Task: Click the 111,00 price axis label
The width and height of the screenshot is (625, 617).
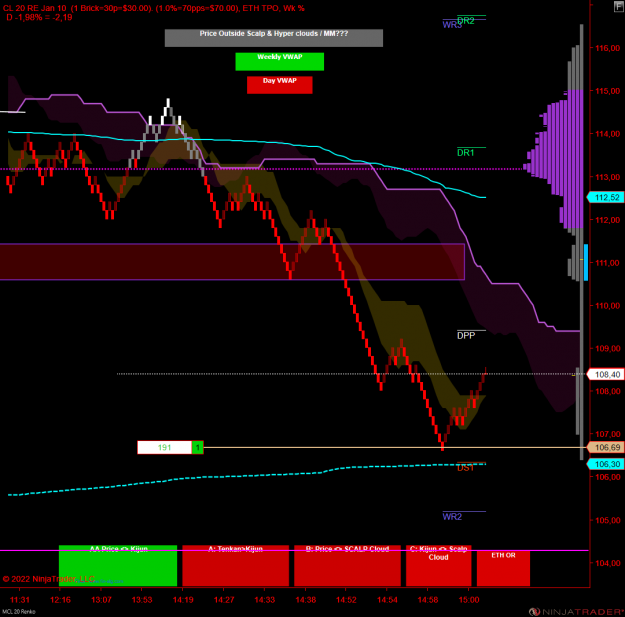Action: coord(607,263)
